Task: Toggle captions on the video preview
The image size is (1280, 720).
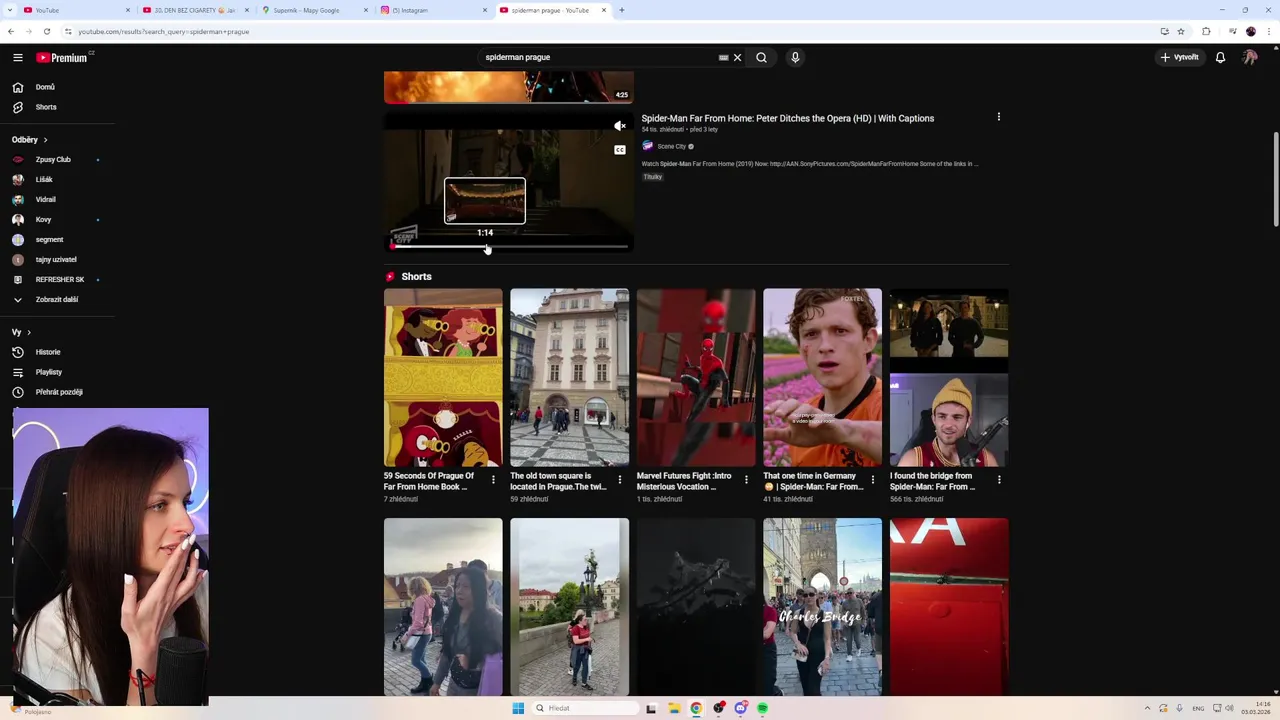Action: click(620, 150)
